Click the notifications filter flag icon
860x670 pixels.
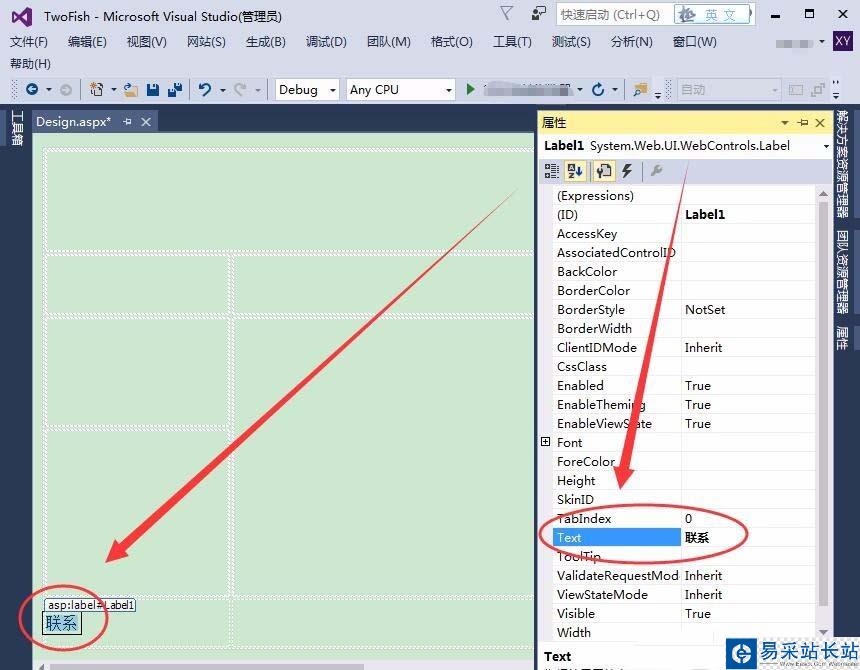(506, 13)
